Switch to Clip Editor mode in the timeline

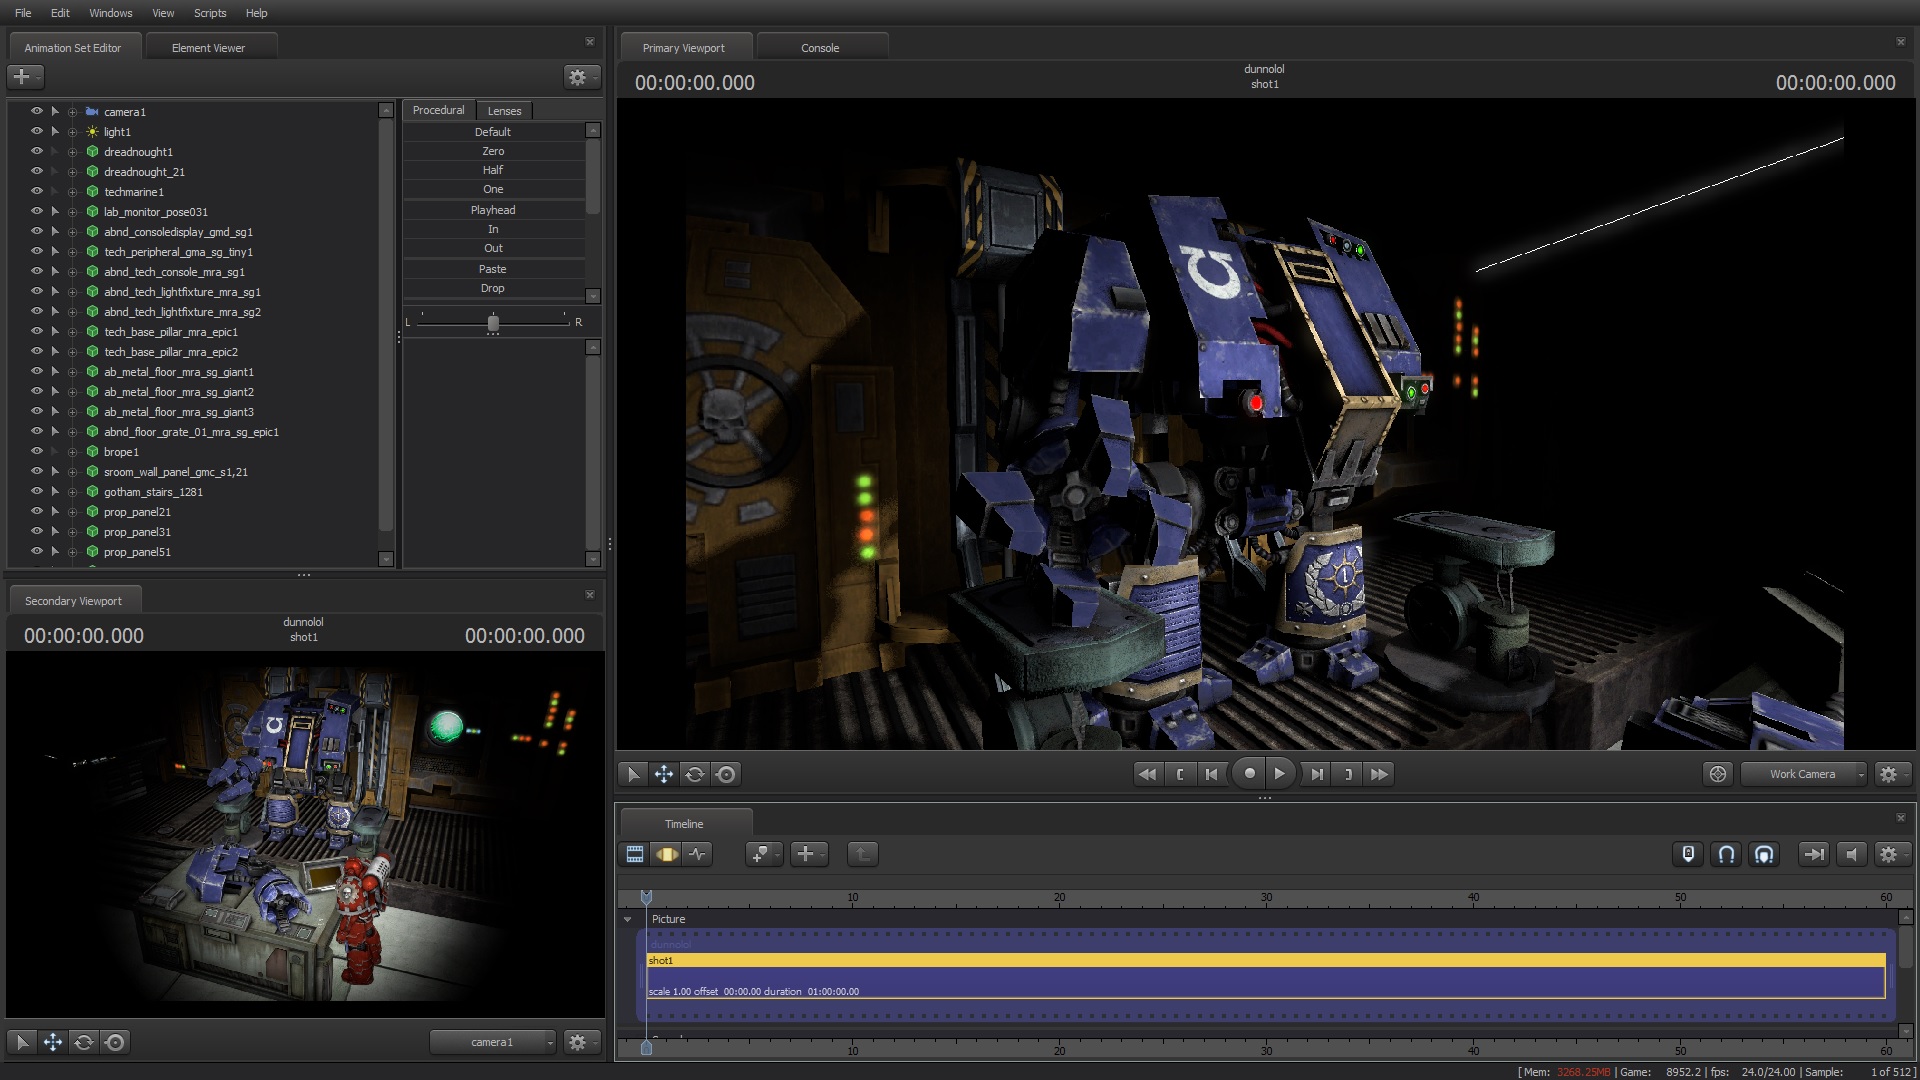tap(635, 854)
